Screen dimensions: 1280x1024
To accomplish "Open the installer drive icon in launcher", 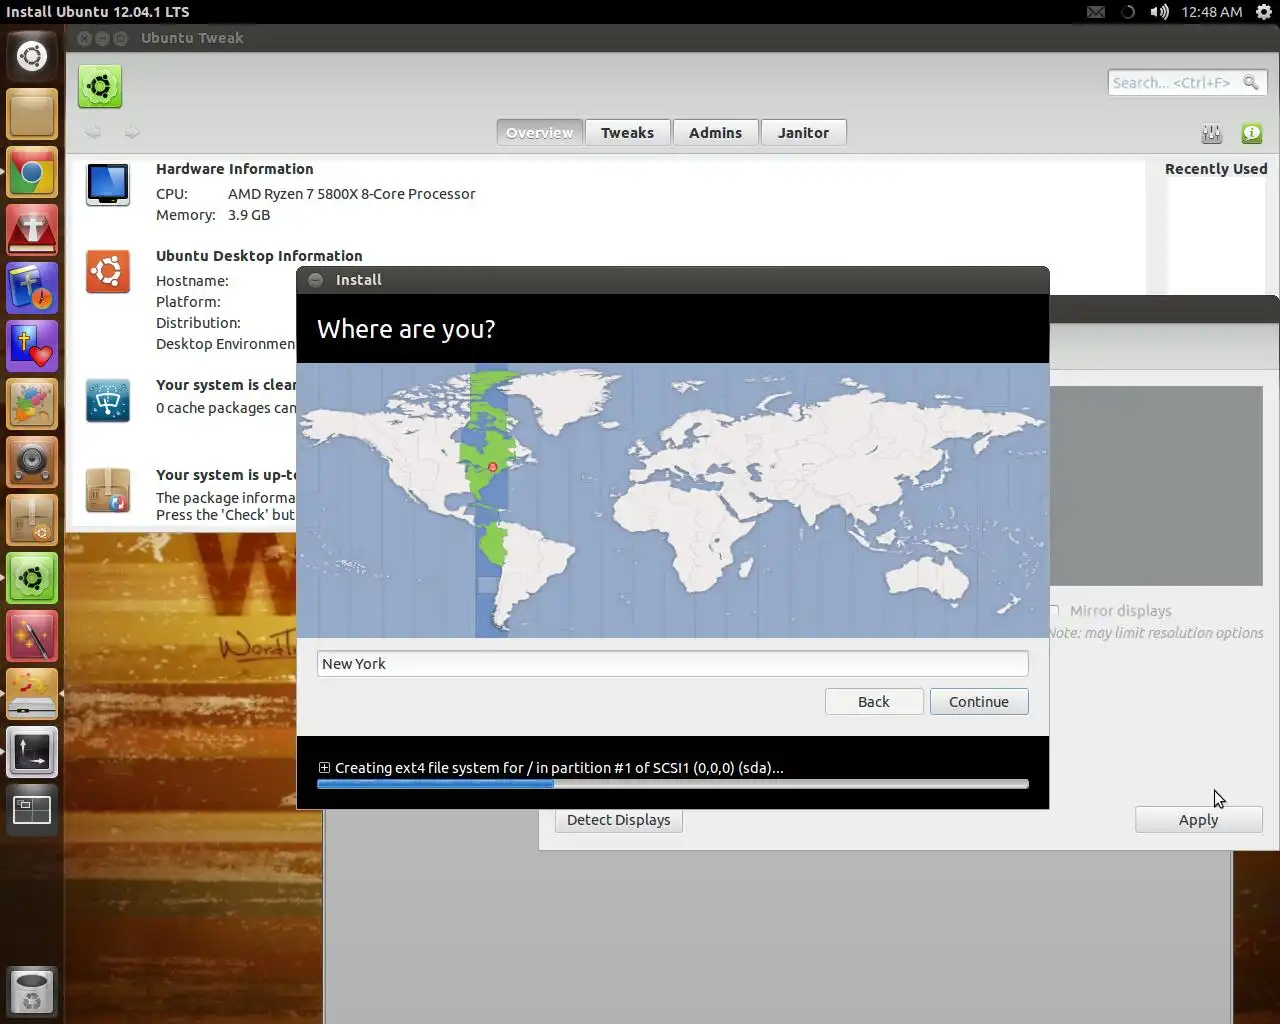I will click(32, 694).
